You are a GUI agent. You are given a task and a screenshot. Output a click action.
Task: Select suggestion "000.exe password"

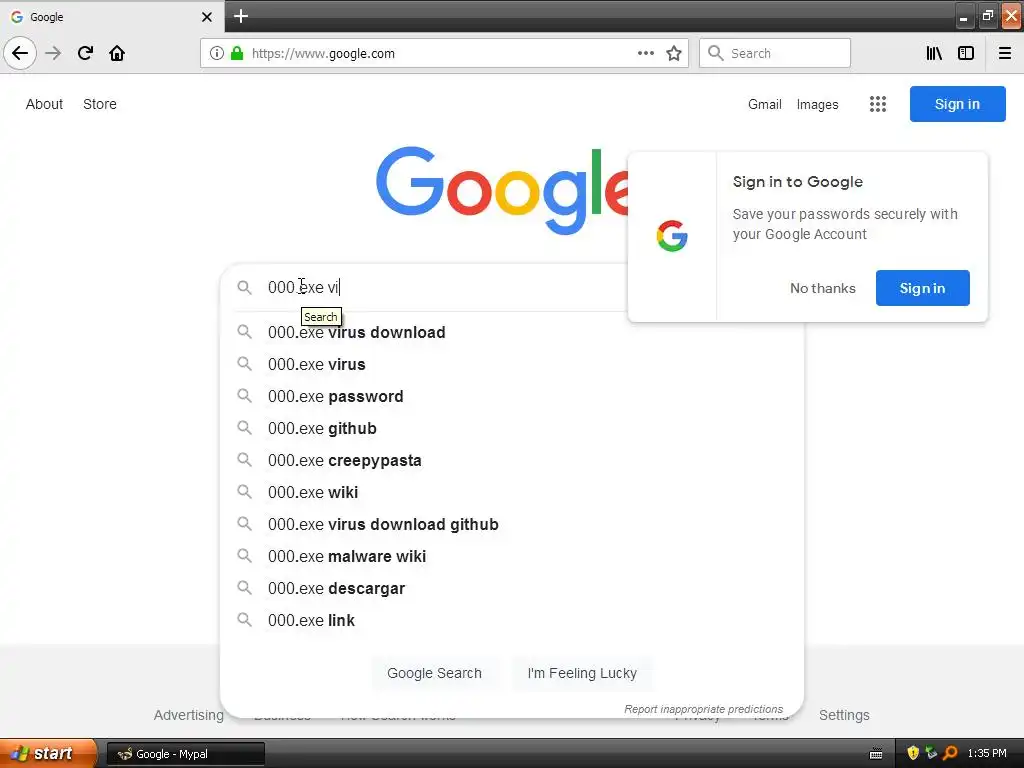pos(512,396)
